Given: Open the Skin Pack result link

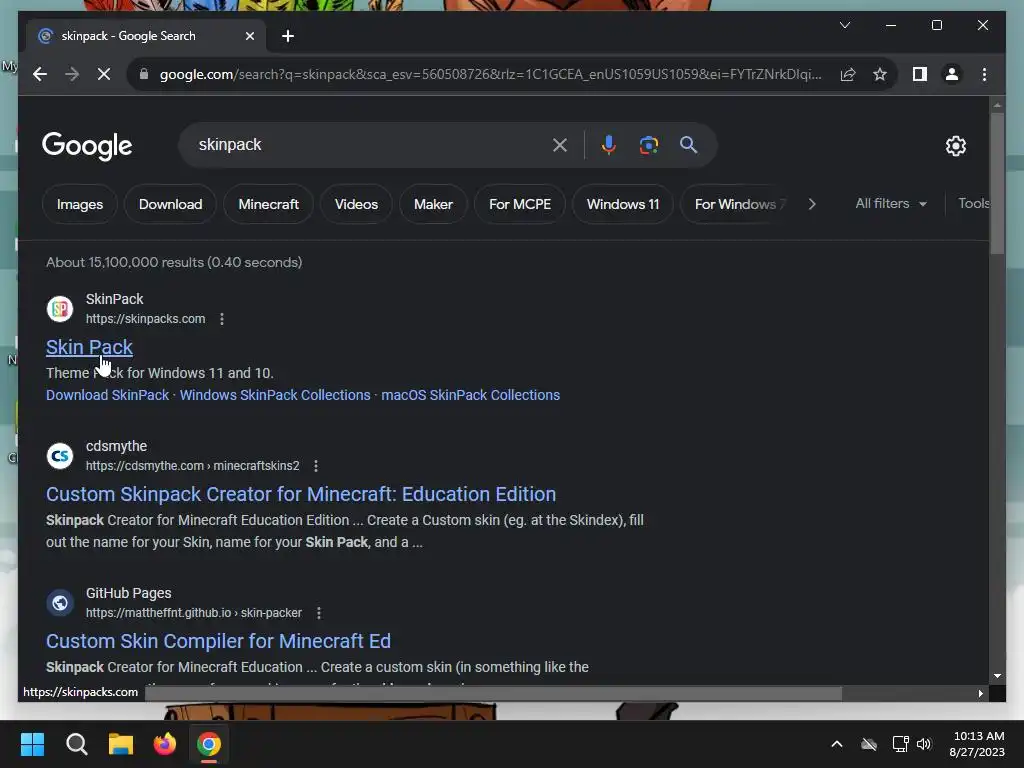Looking at the screenshot, I should point(89,347).
